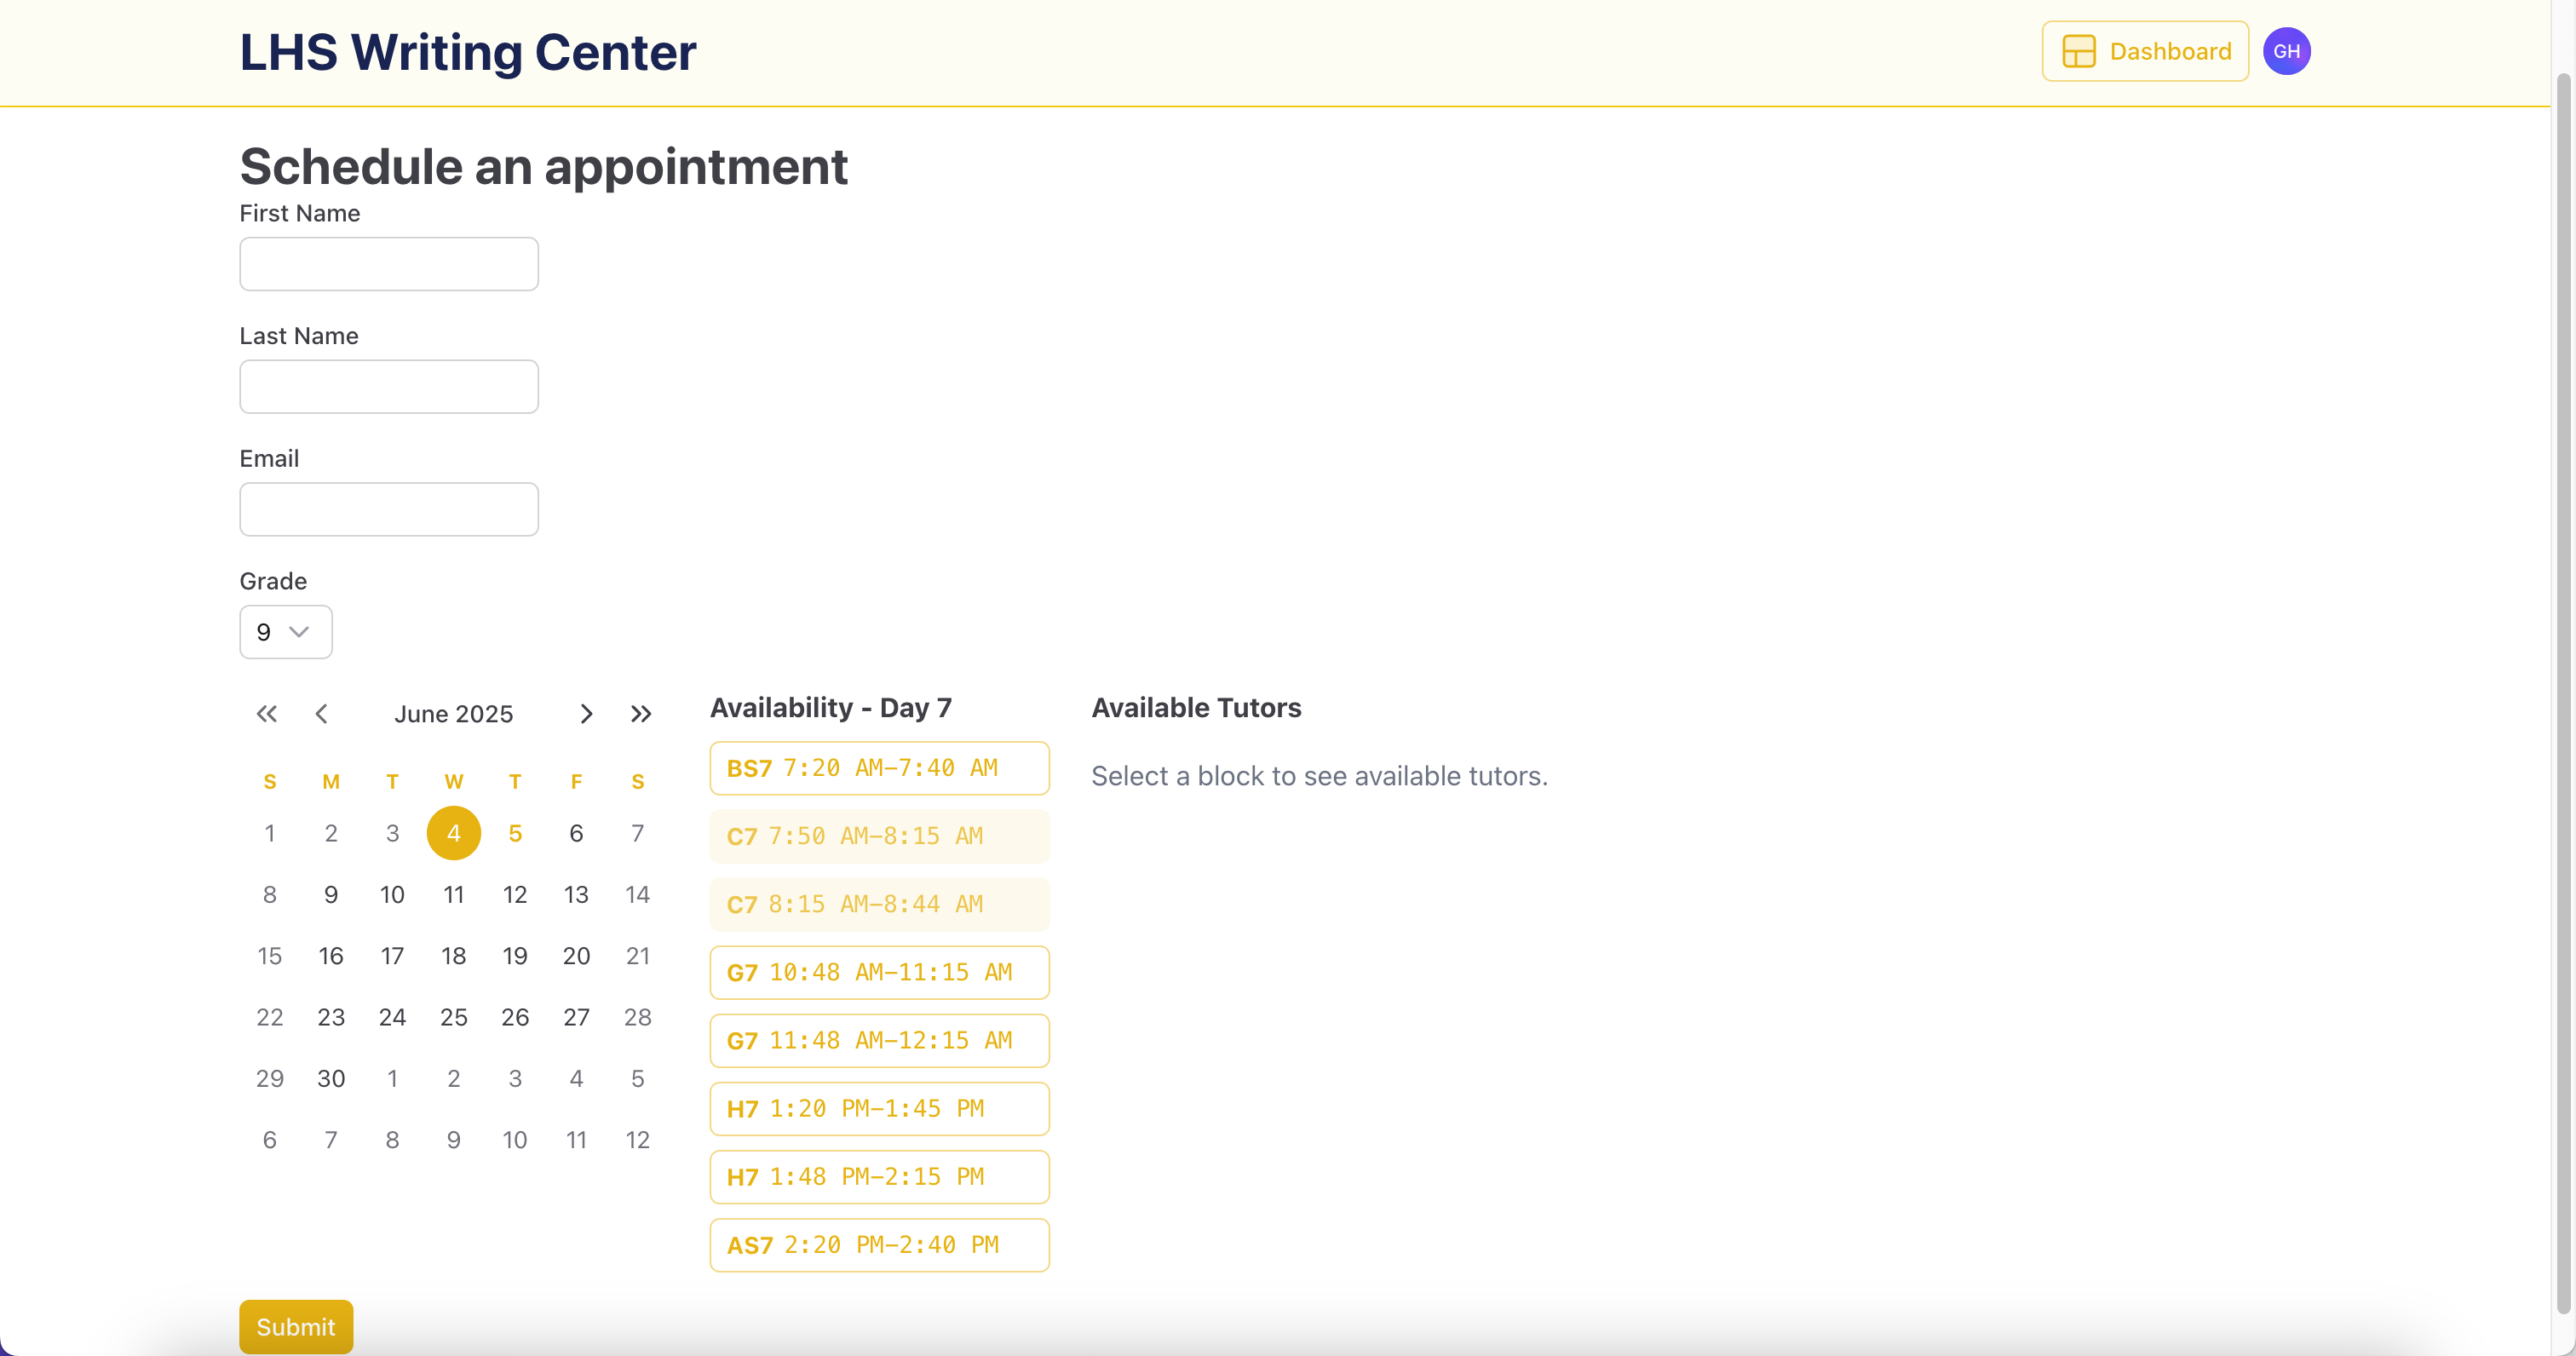Viewport: 2576px width, 1356px height.
Task: Focus the Email input field
Action: click(389, 510)
